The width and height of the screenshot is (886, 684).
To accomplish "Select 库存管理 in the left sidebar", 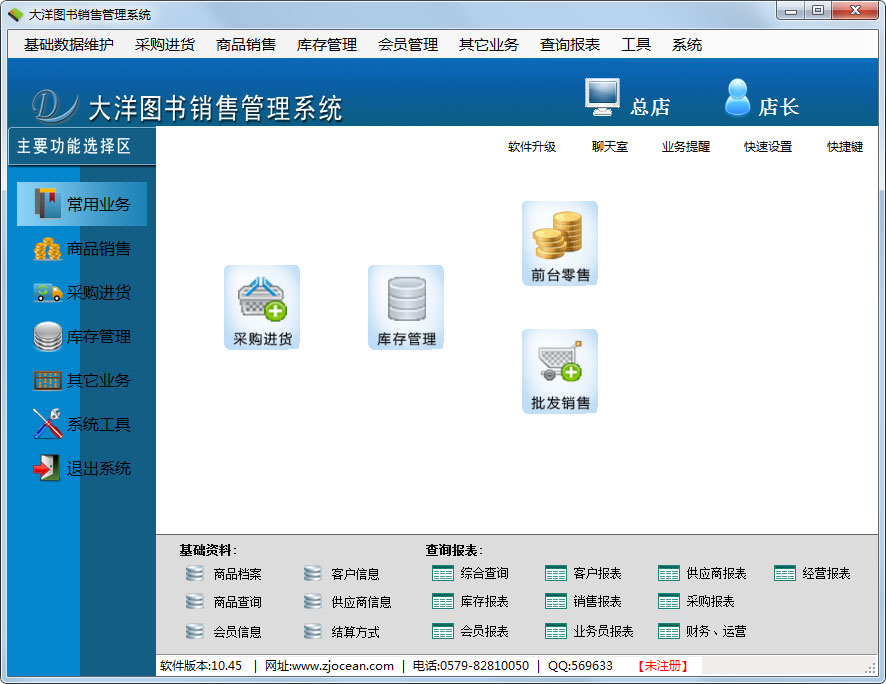I will 82,337.
